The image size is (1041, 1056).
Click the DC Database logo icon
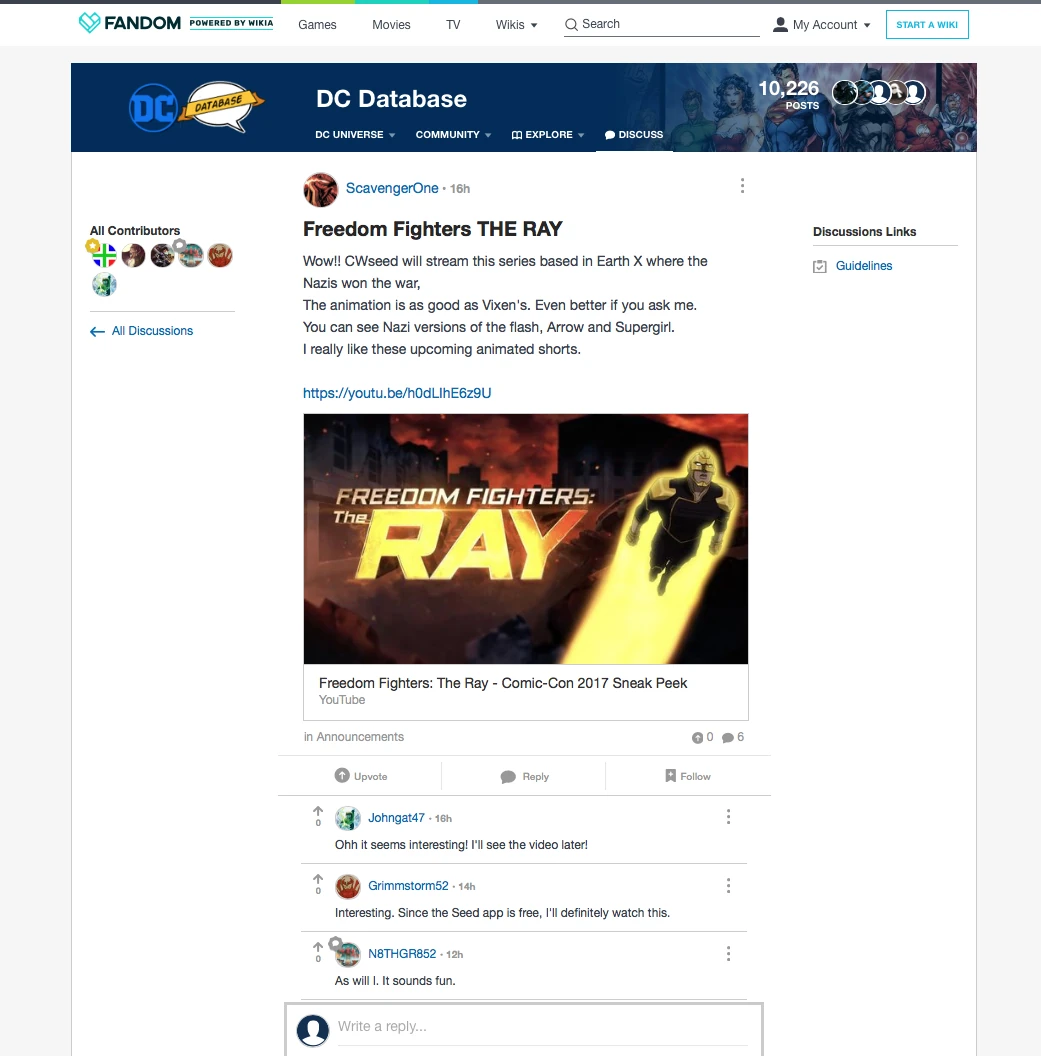point(152,107)
